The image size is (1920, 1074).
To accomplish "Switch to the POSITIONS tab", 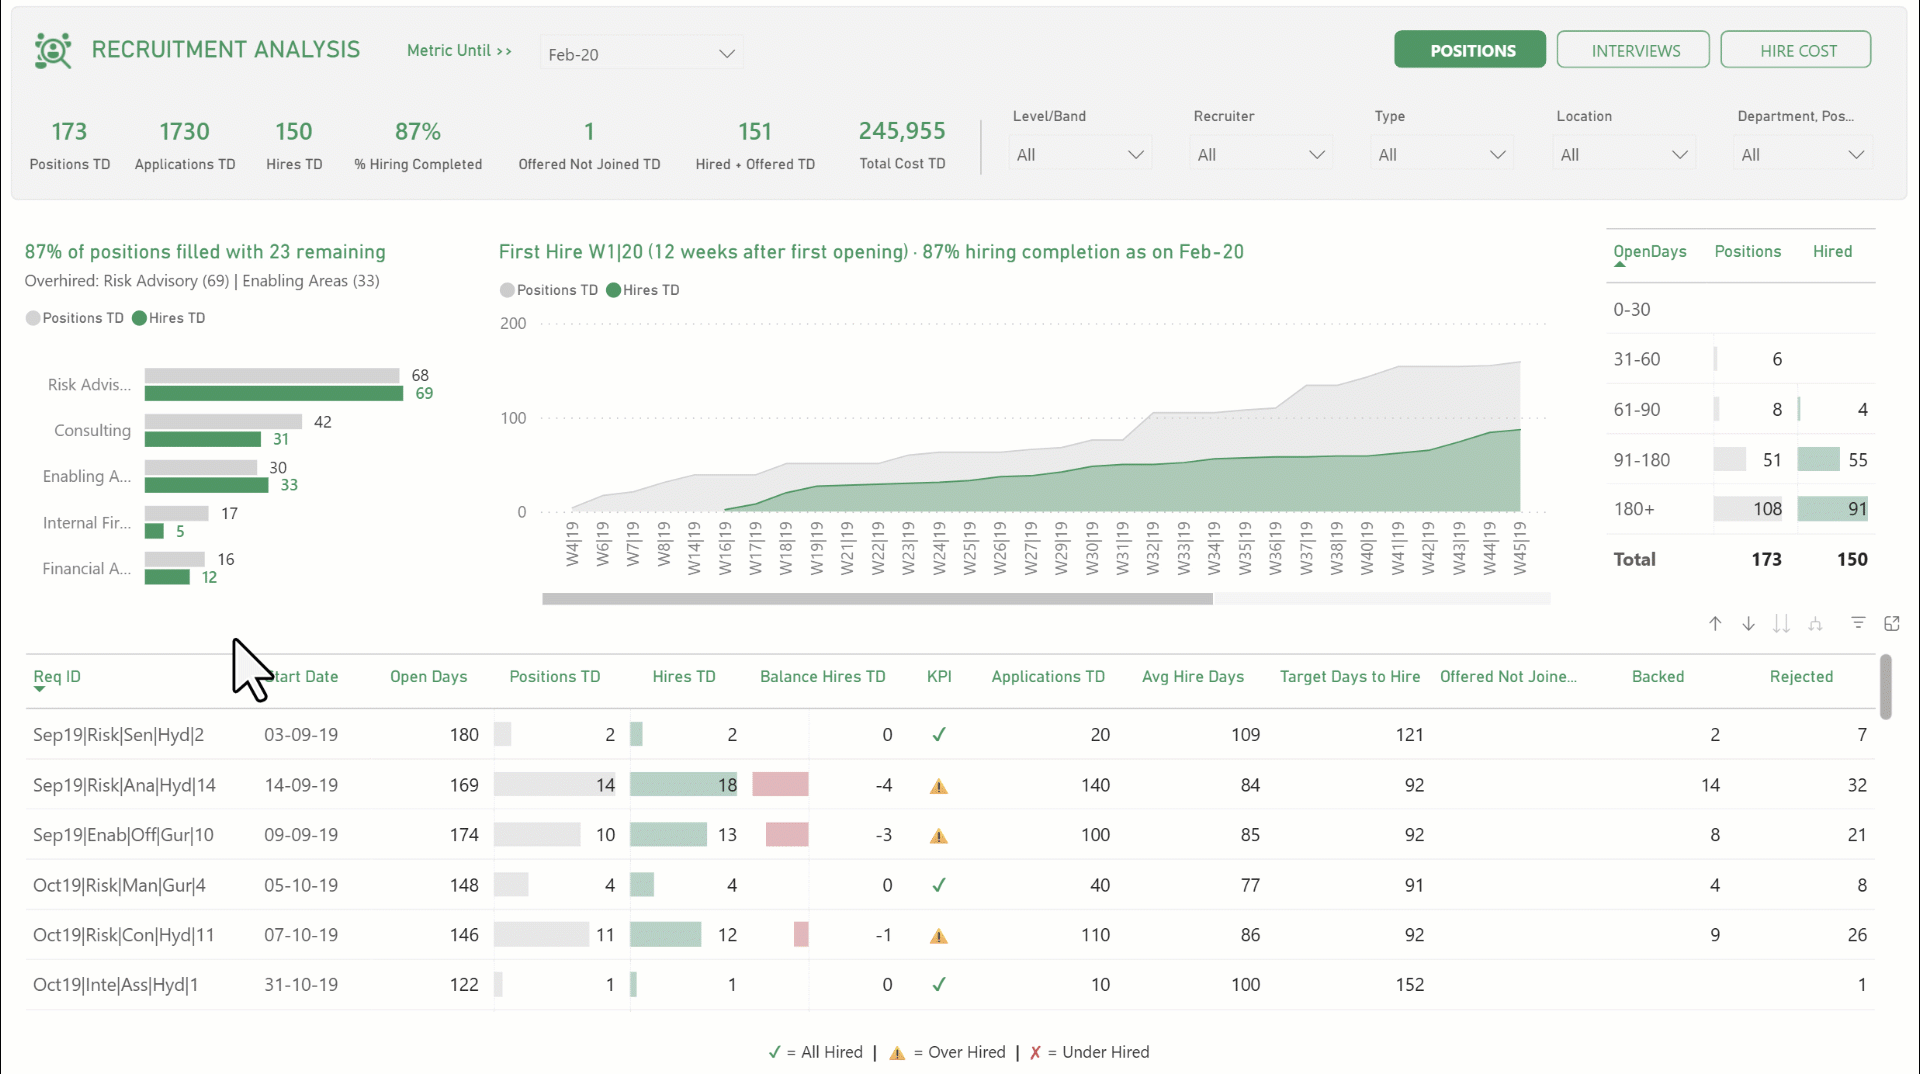I will (x=1470, y=50).
